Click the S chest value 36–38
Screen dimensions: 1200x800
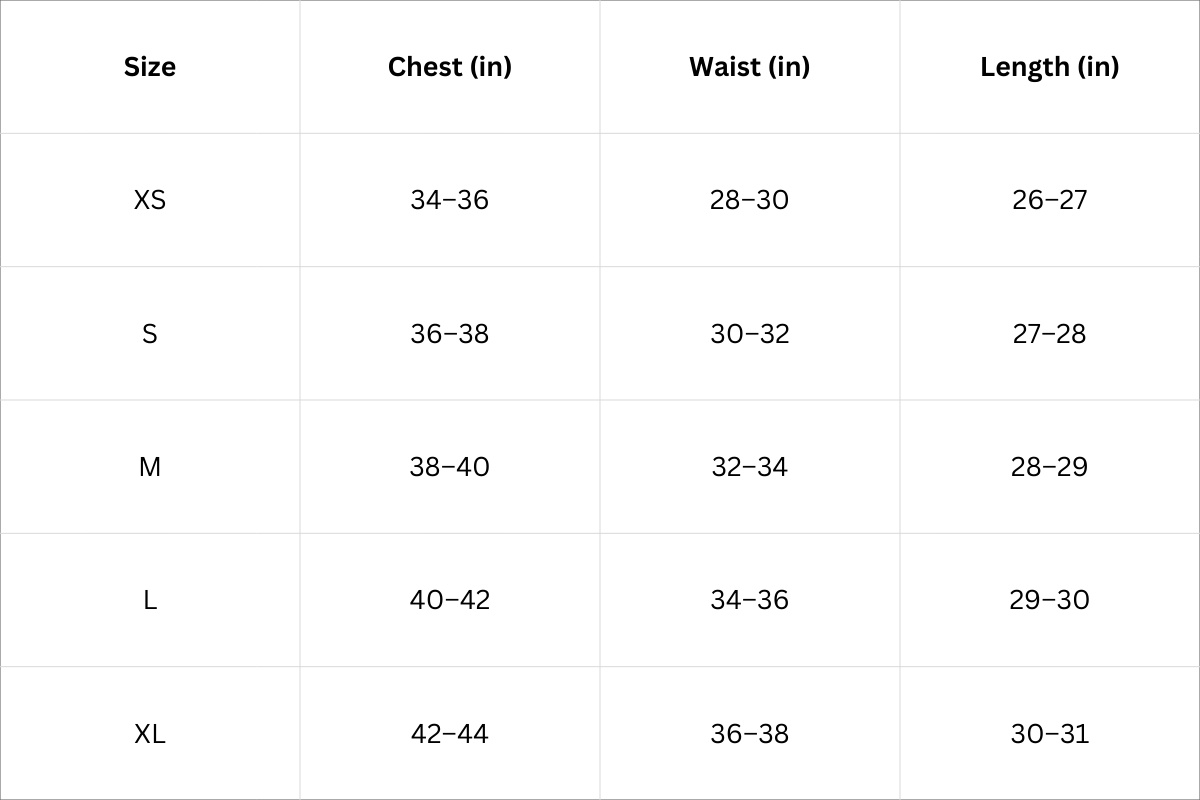tap(450, 333)
